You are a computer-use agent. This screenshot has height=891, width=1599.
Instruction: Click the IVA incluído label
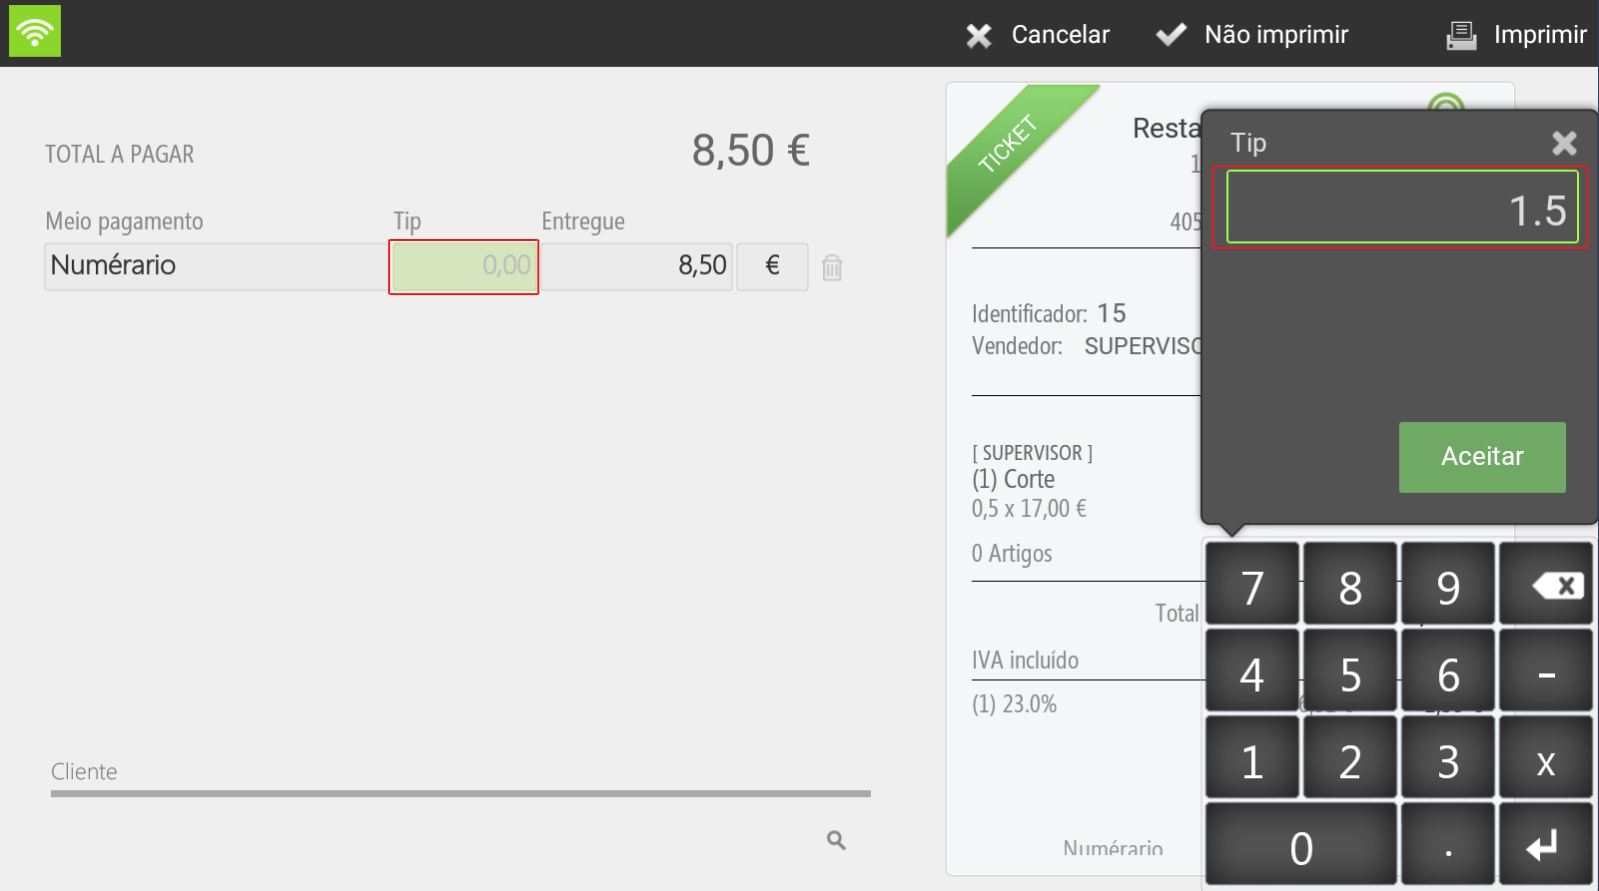tap(1025, 660)
